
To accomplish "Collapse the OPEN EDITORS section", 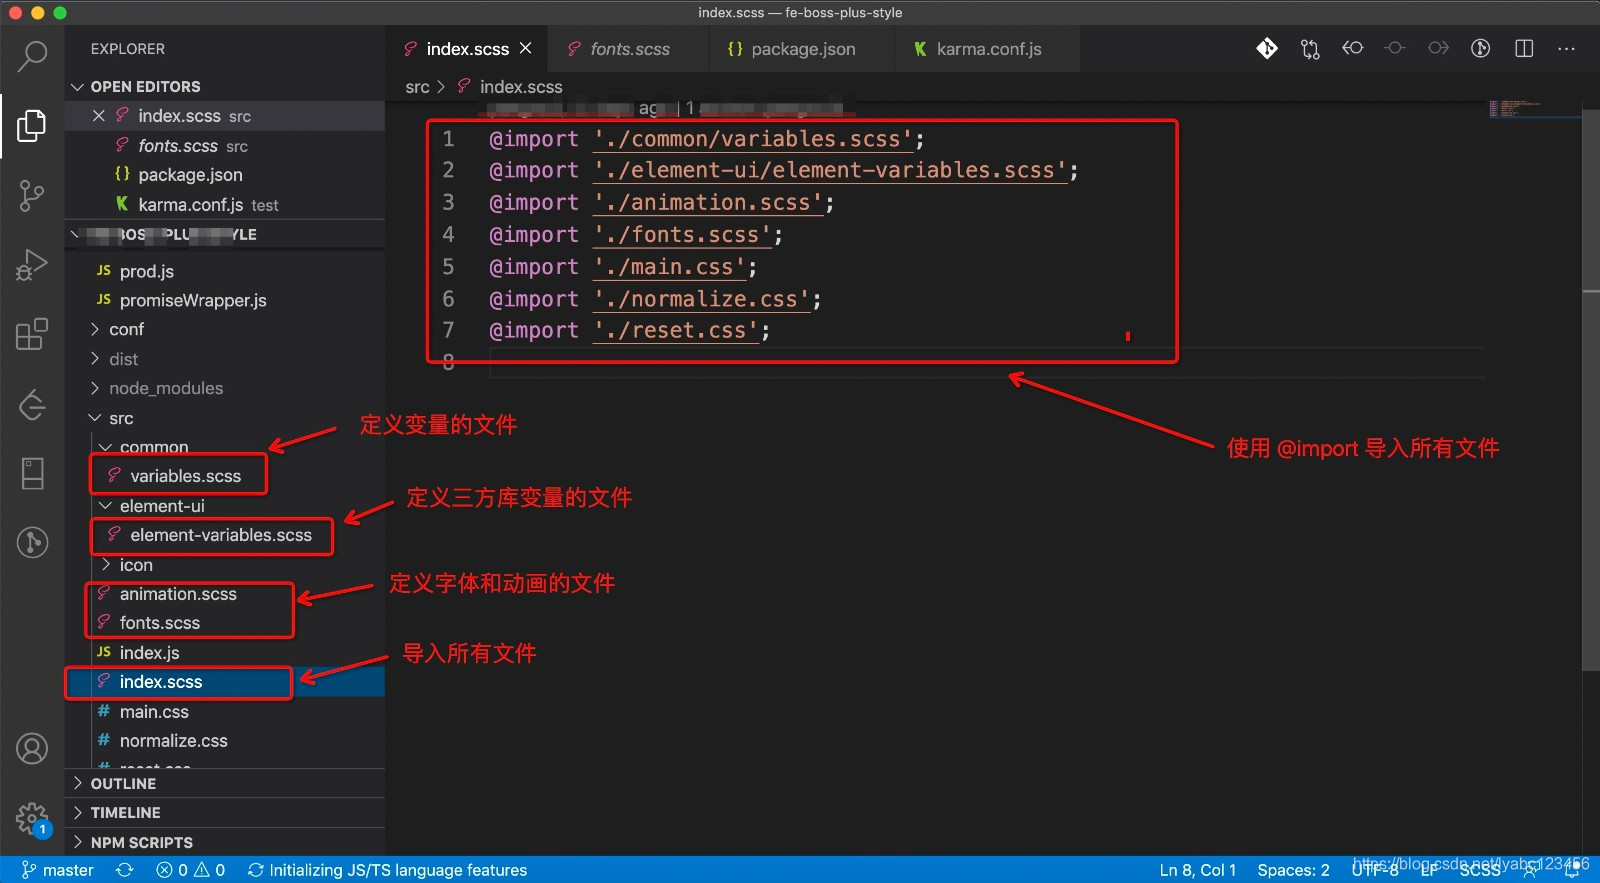I will tap(225, 87).
